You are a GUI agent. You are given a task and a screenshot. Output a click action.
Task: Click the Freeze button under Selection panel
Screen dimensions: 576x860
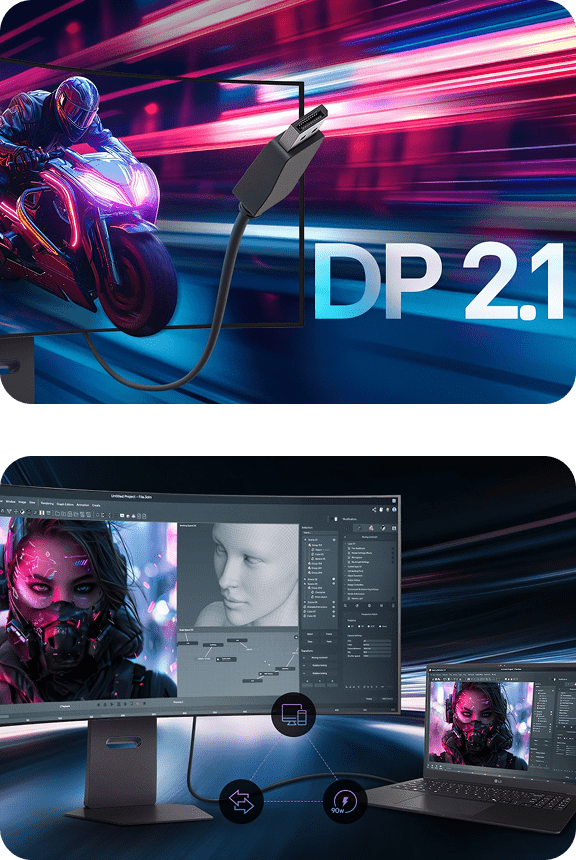point(329,634)
